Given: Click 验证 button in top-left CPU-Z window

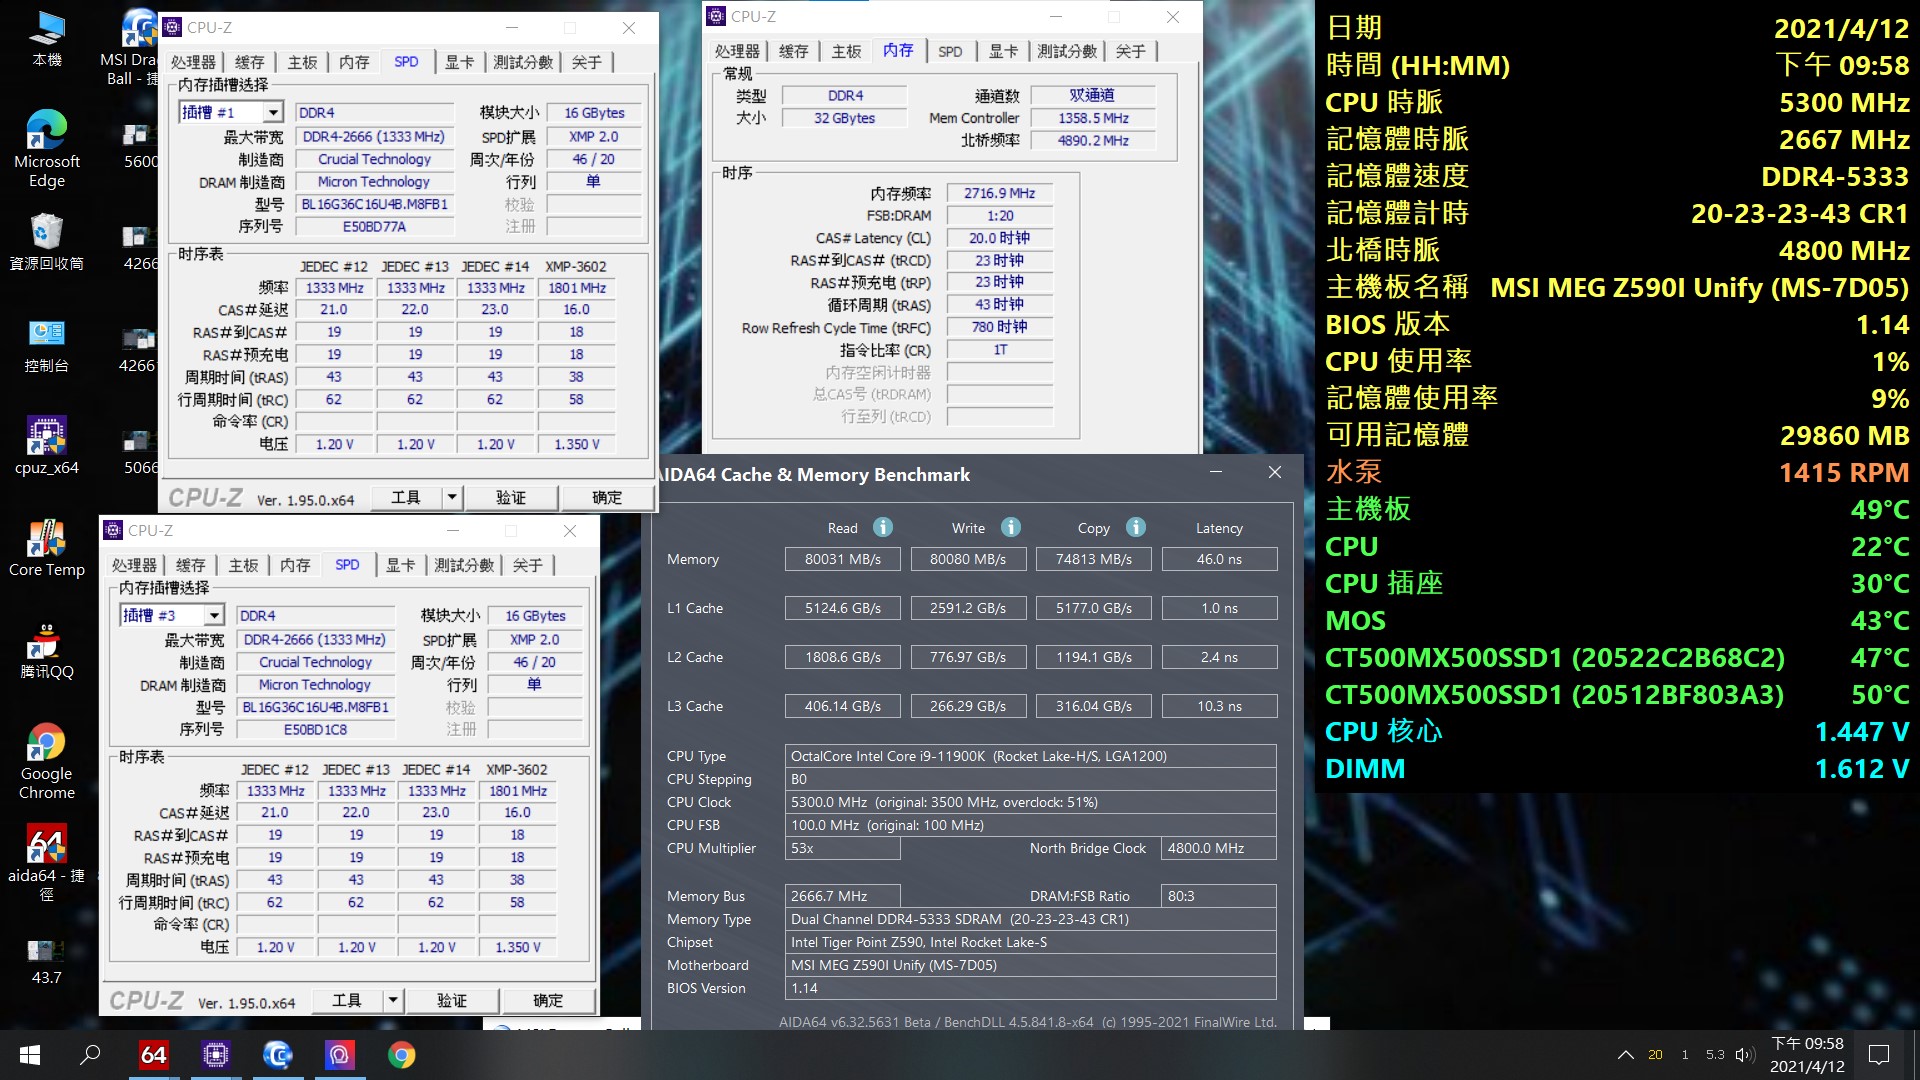Looking at the screenshot, I should coord(510,497).
